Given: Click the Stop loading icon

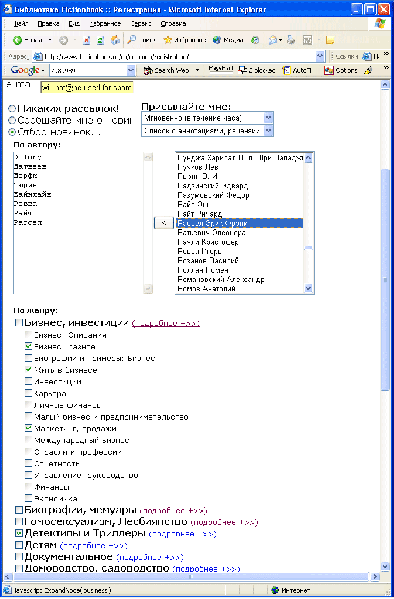Looking at the screenshot, I should (x=87, y=40).
